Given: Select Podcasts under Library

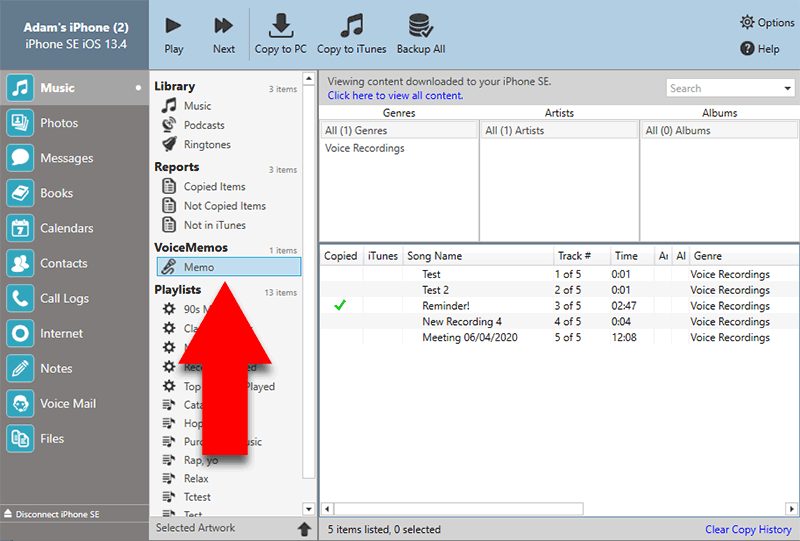Looking at the screenshot, I should coord(204,125).
